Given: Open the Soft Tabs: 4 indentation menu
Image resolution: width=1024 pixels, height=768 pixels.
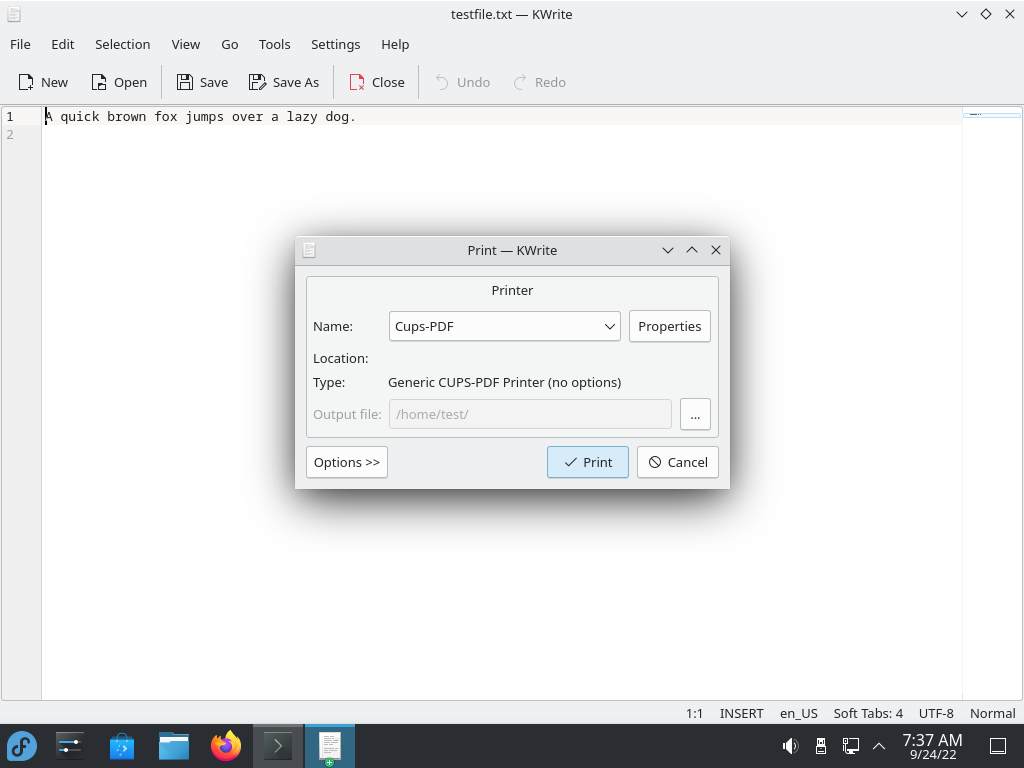Looking at the screenshot, I should [x=868, y=713].
